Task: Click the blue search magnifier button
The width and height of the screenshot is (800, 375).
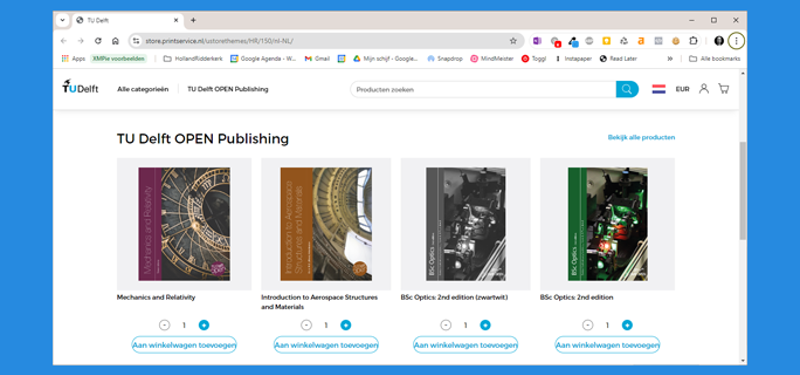Action: point(627,89)
